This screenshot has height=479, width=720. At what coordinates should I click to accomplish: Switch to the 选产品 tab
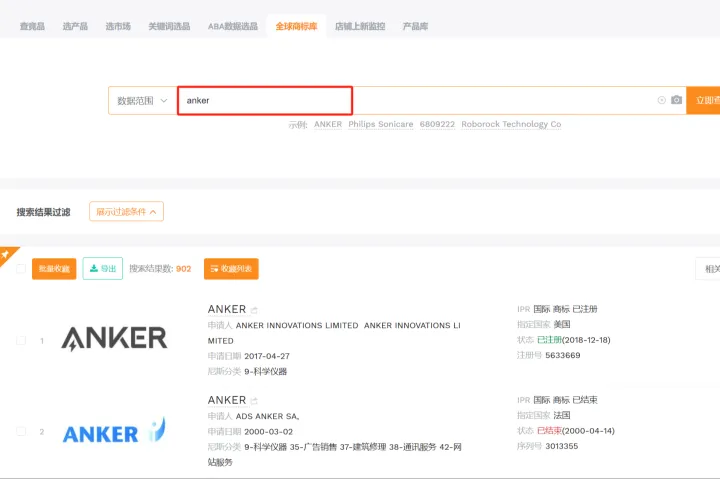[75, 26]
